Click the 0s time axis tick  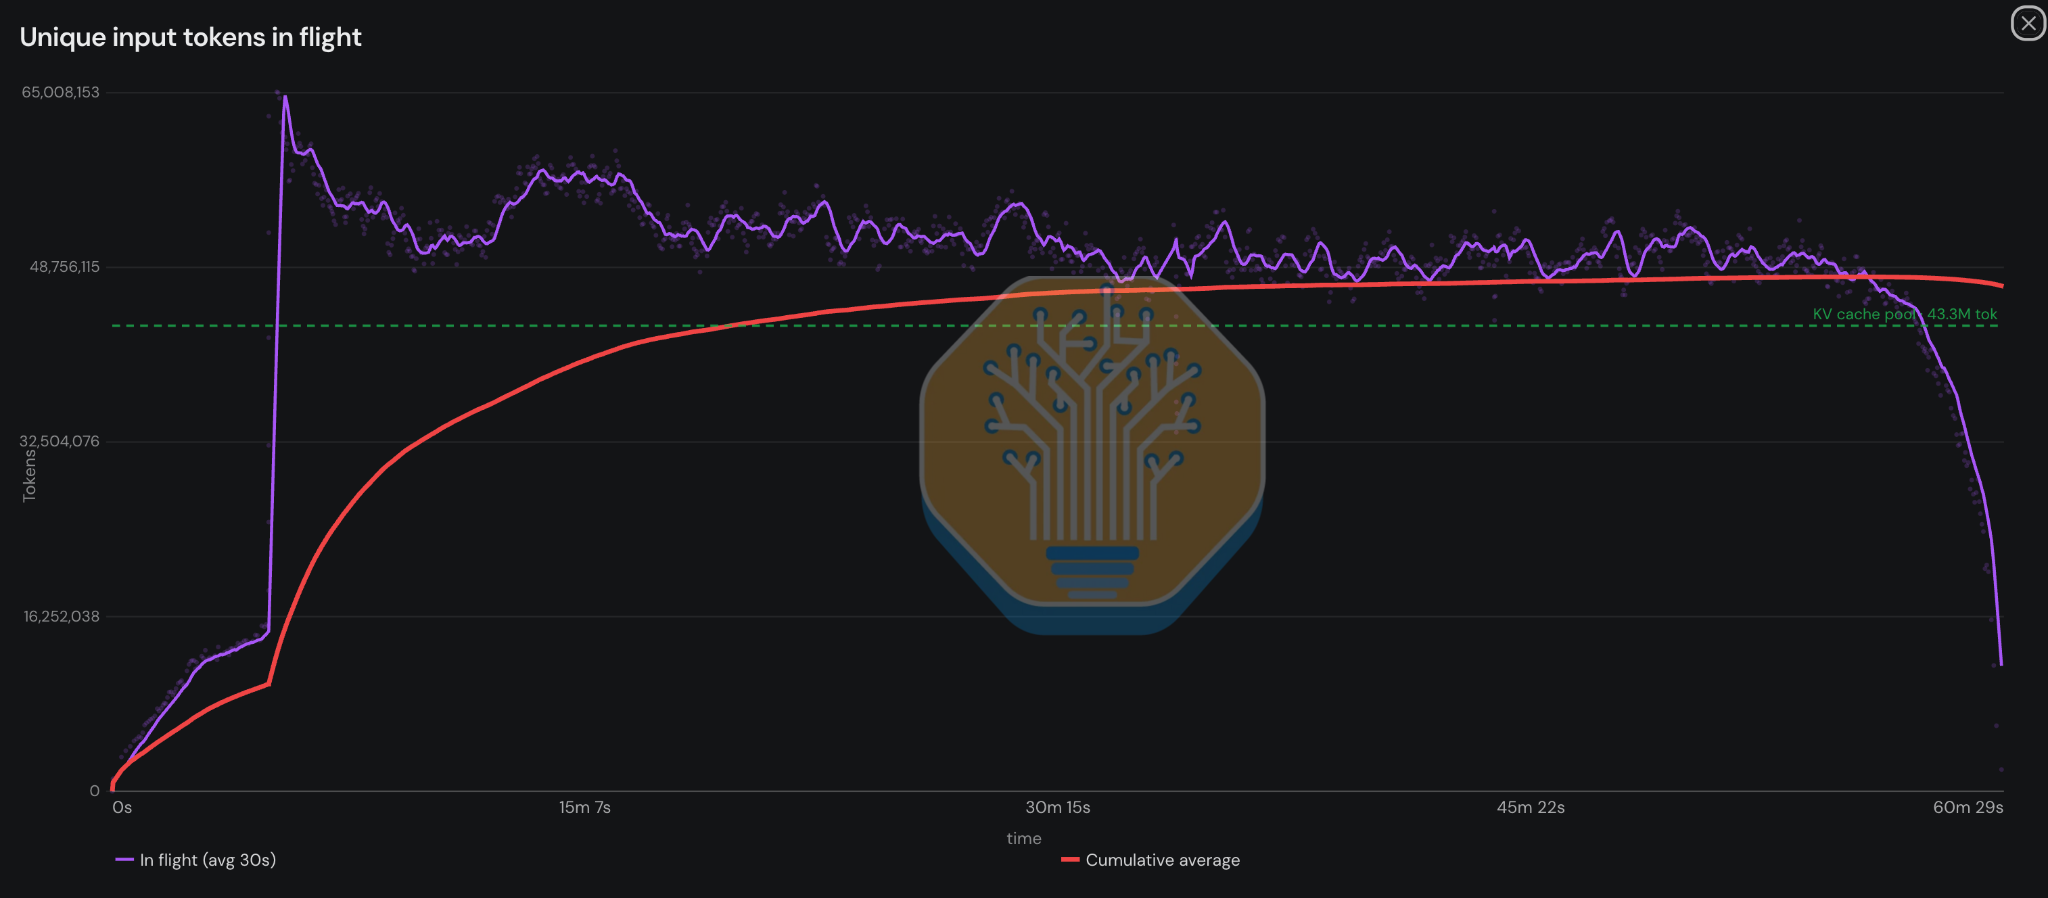(122, 807)
